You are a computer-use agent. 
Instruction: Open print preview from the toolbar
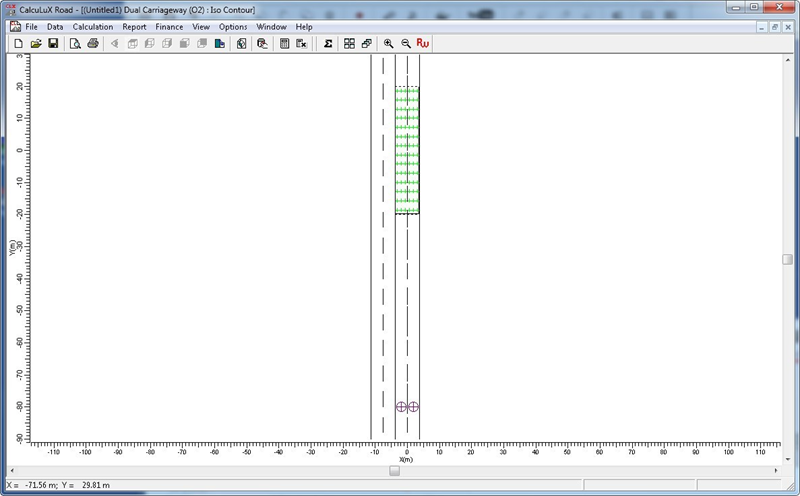[75, 44]
